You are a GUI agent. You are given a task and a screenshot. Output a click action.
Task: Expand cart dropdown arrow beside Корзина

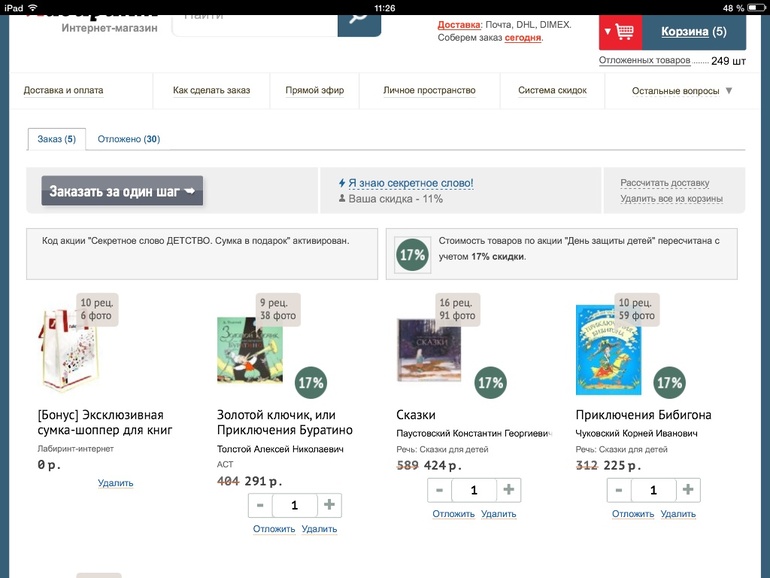607,32
